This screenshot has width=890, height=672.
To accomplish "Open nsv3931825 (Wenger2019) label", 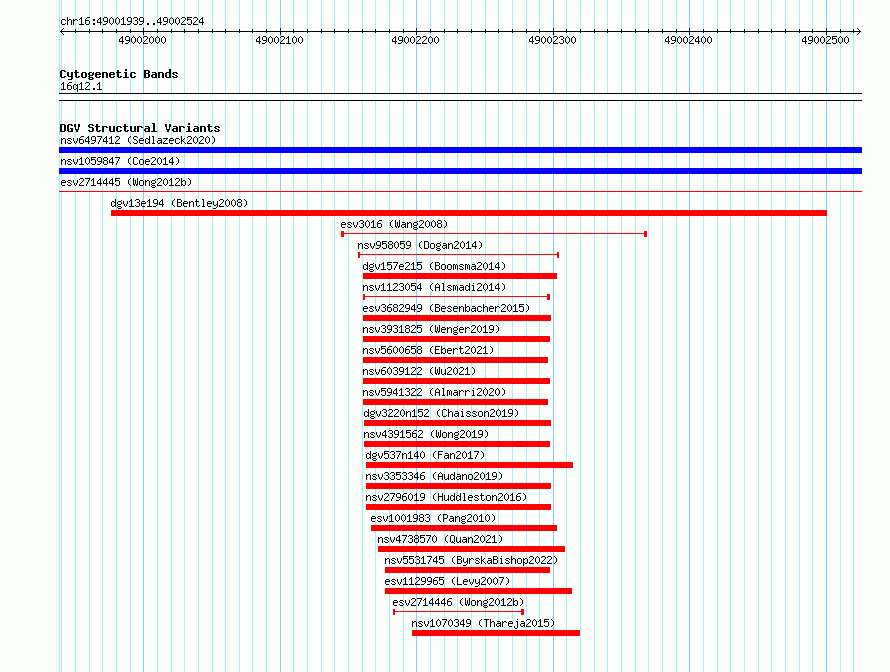I will pos(431,329).
